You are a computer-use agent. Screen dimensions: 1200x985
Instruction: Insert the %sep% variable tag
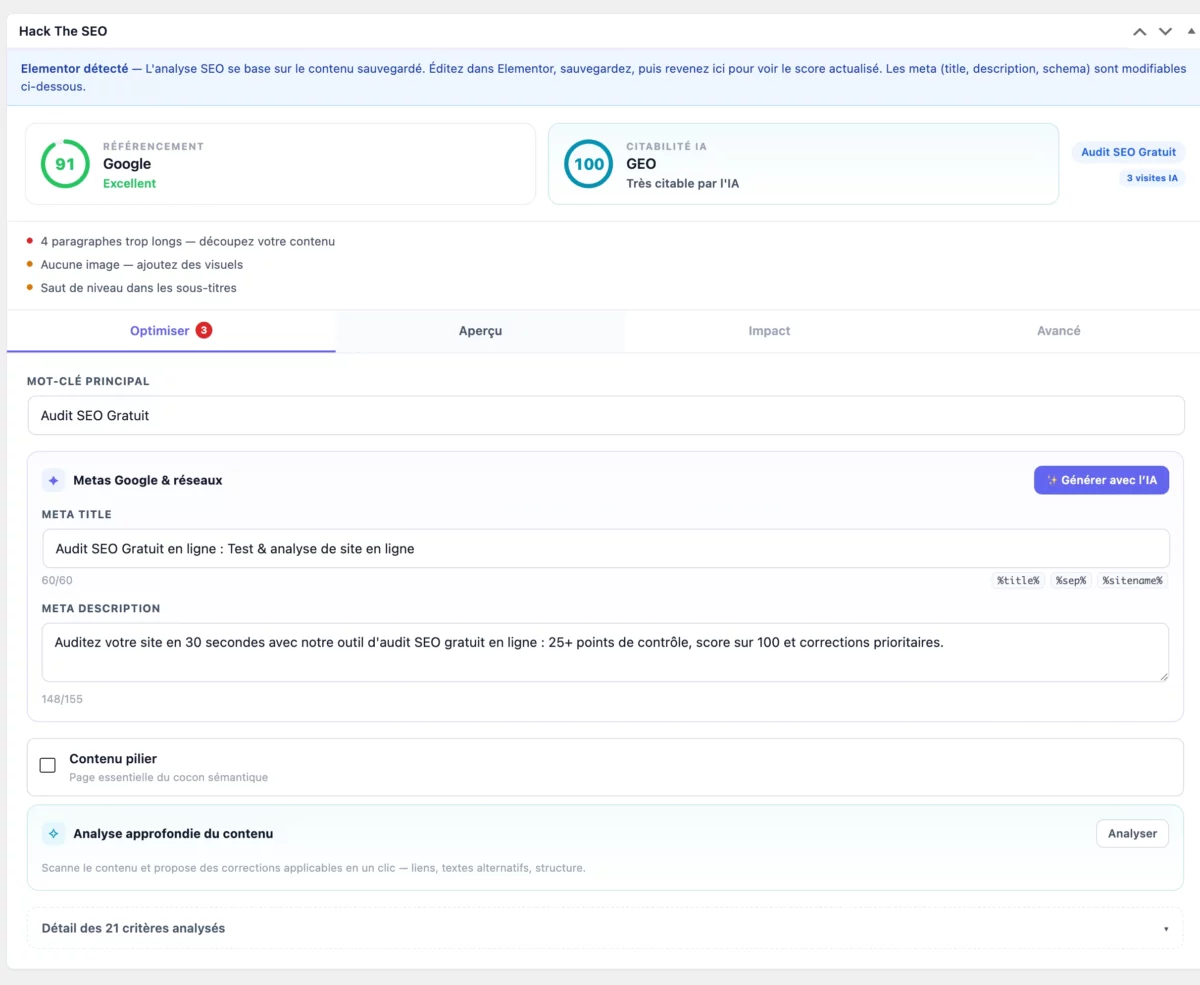coord(1071,580)
